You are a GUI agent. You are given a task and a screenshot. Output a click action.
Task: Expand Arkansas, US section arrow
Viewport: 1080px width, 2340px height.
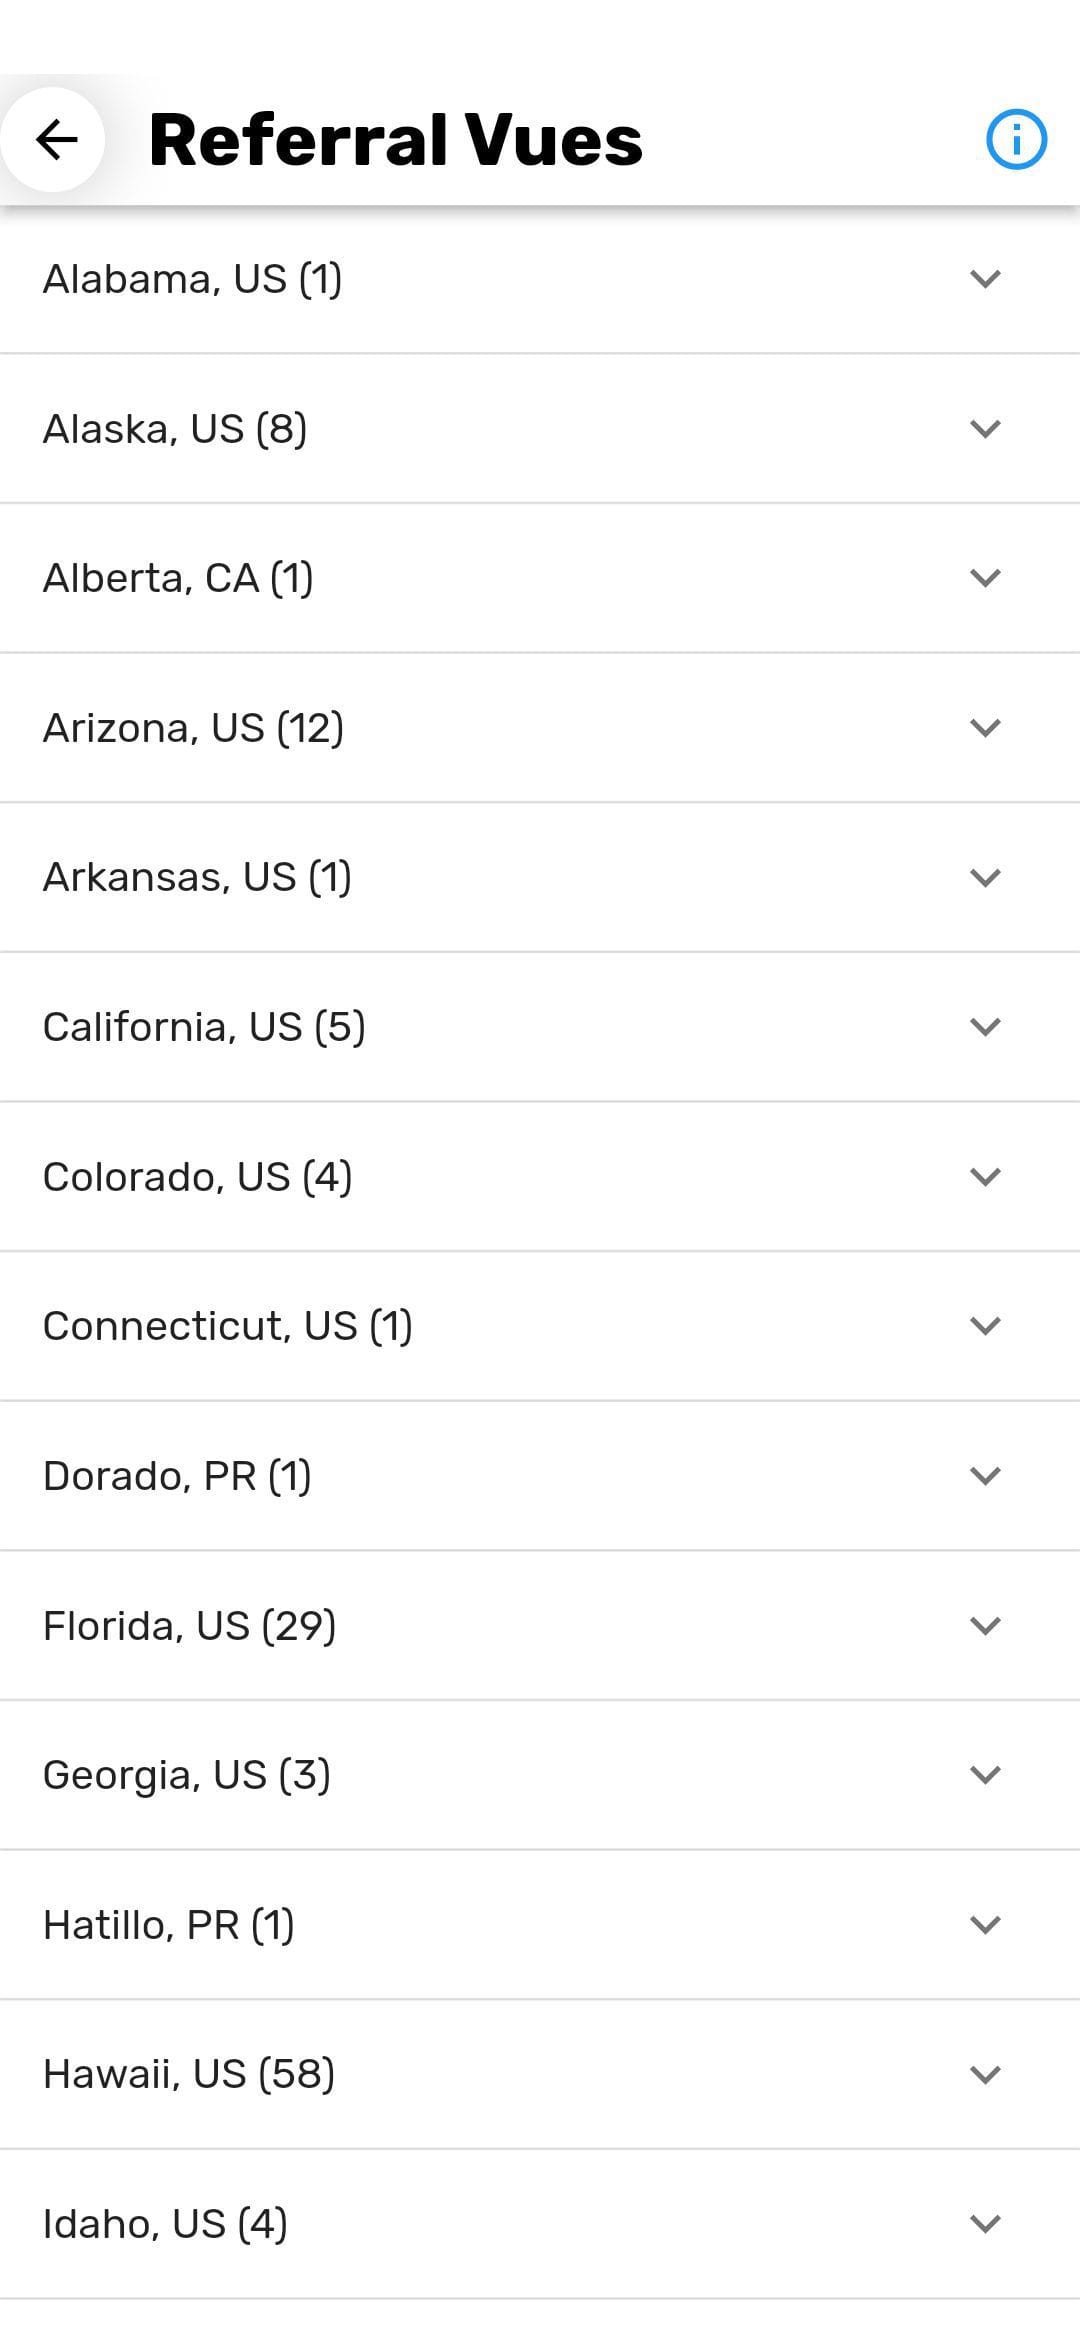click(985, 878)
